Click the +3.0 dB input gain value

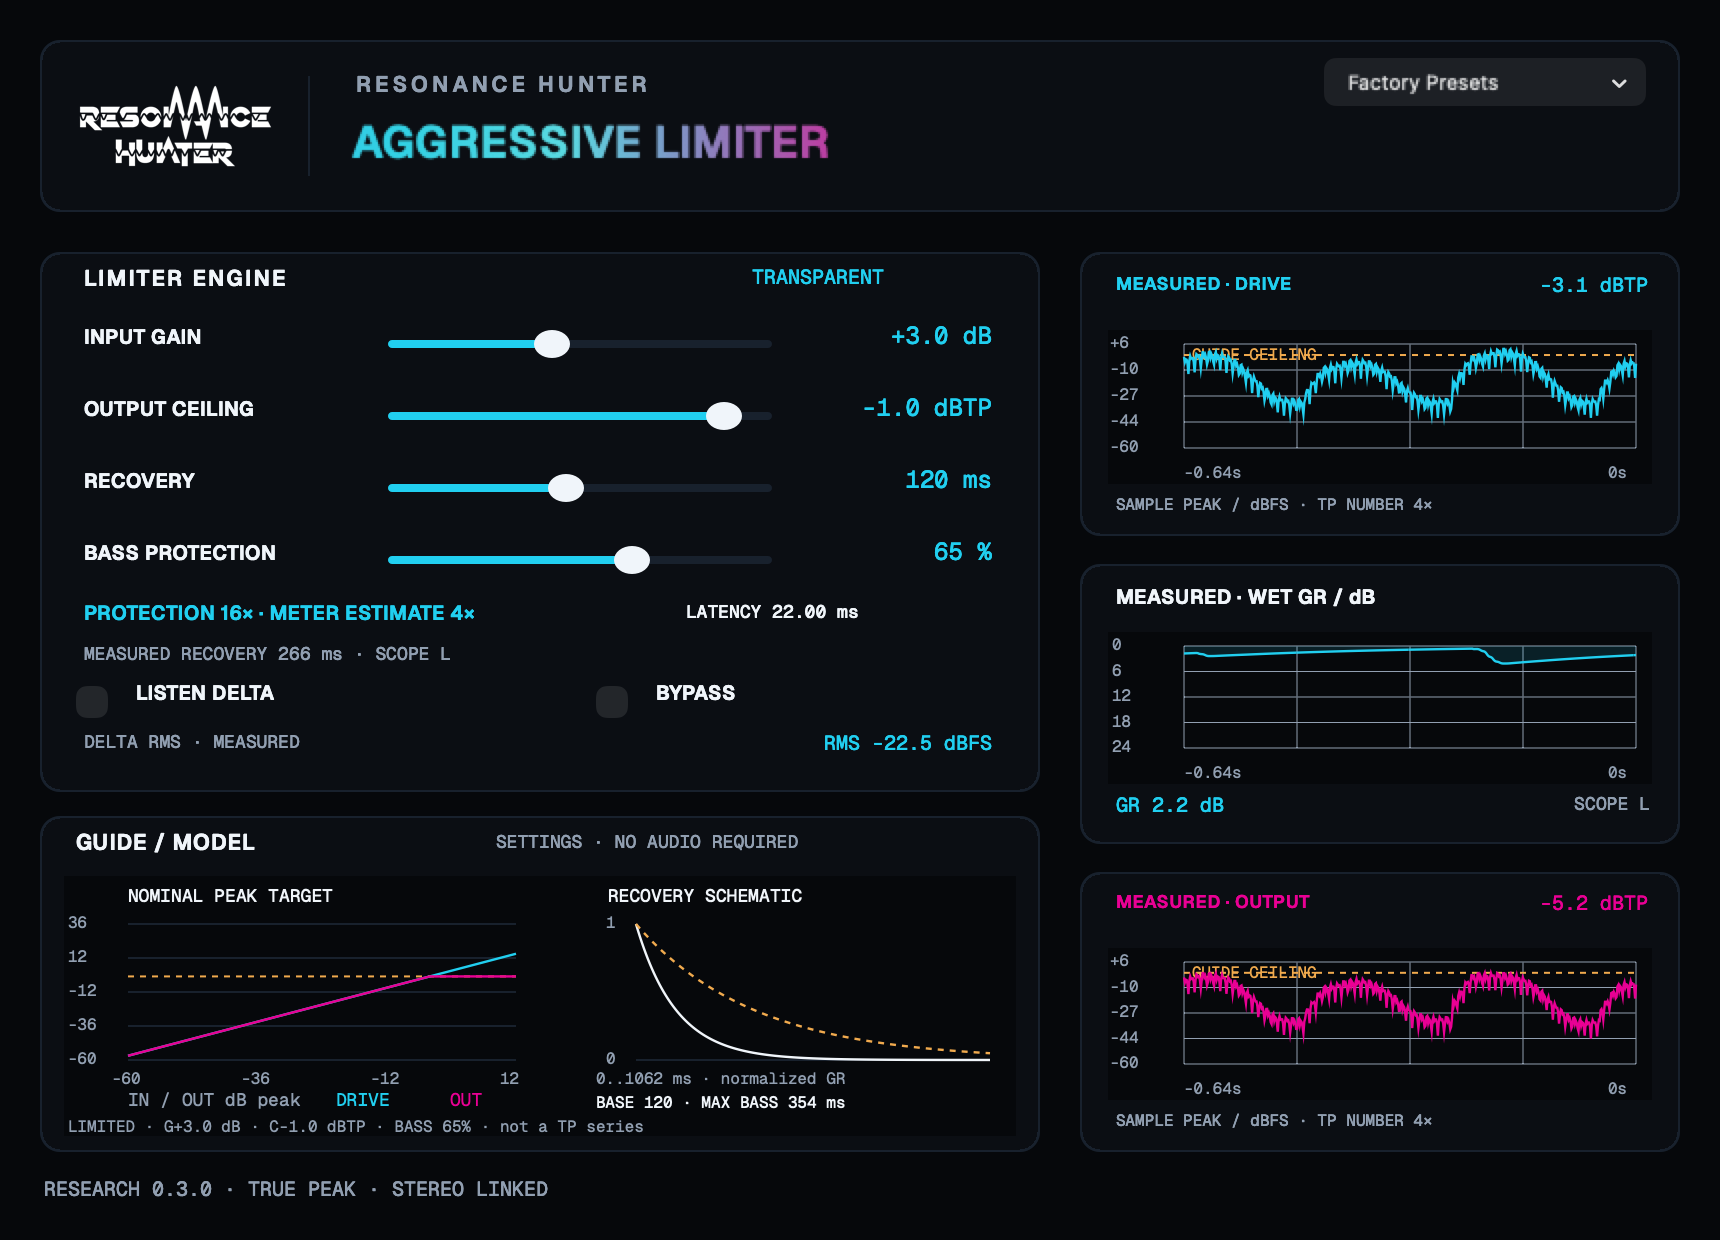click(941, 336)
